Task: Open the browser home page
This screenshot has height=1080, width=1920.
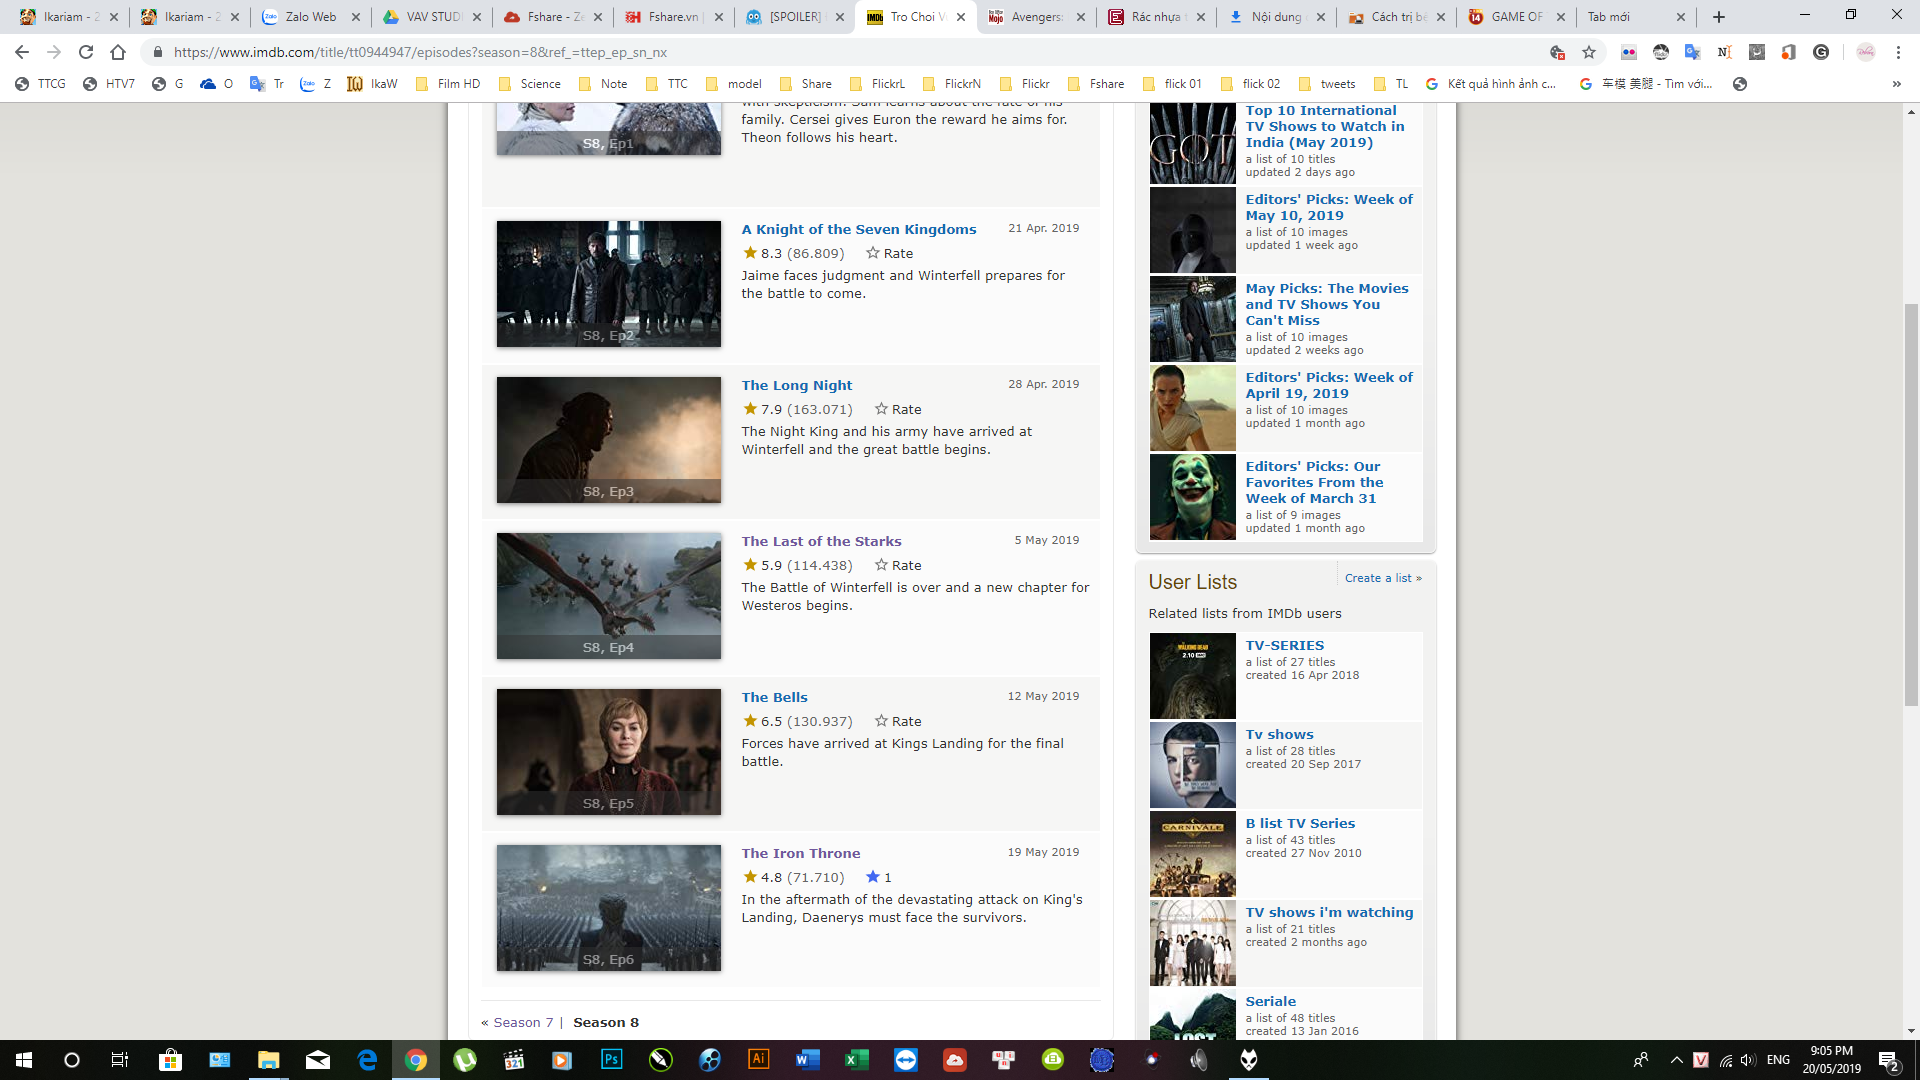Action: (118, 52)
